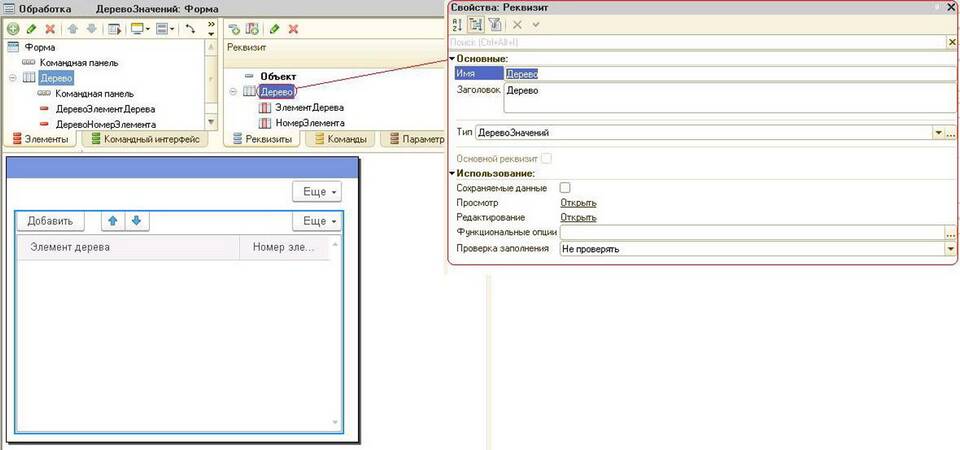Viewport: 960px width, 450px height.
Task: Collapse the Дерево node in elements tree
Action: [13, 78]
